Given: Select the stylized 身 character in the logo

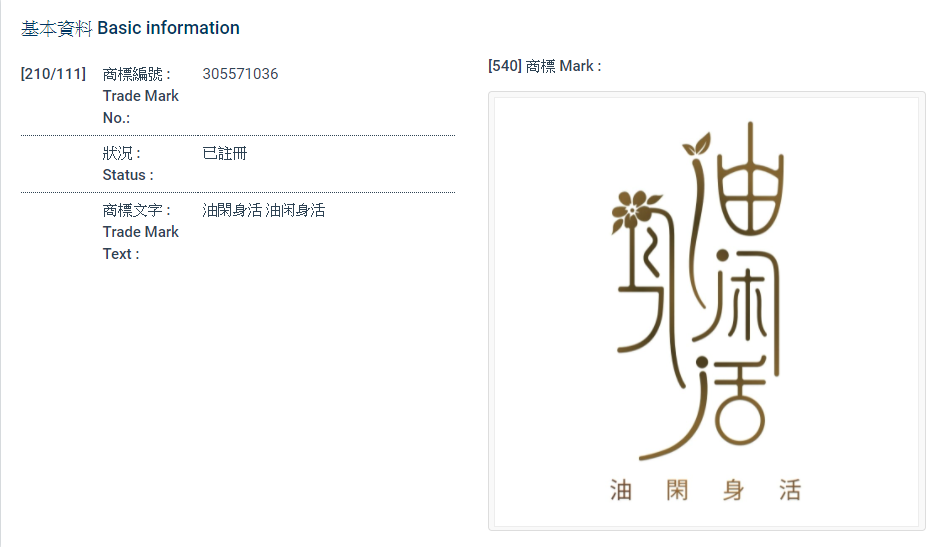Looking at the screenshot, I should (x=645, y=290).
